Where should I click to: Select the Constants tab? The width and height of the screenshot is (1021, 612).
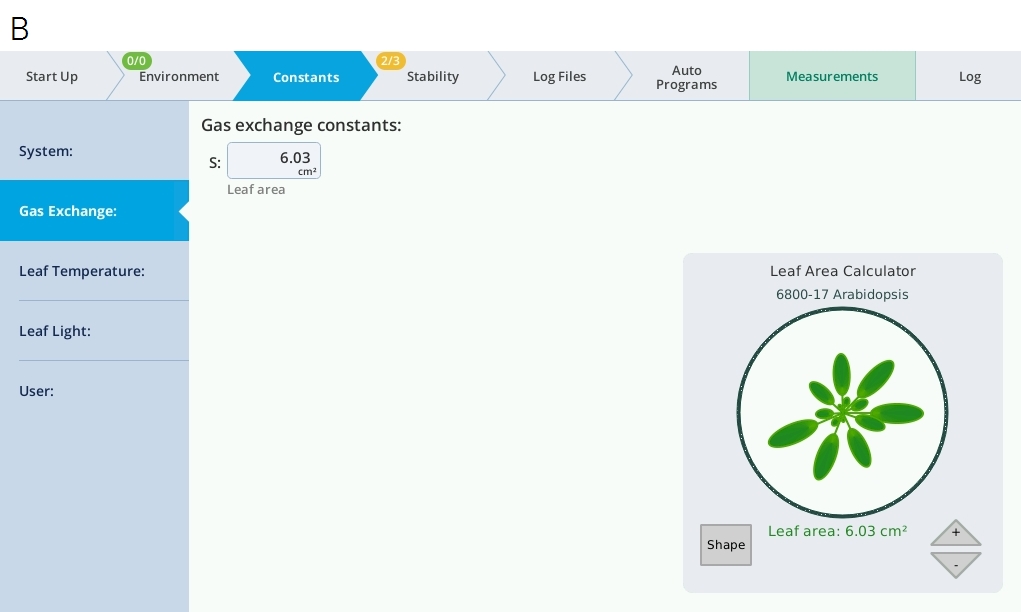[x=305, y=76]
